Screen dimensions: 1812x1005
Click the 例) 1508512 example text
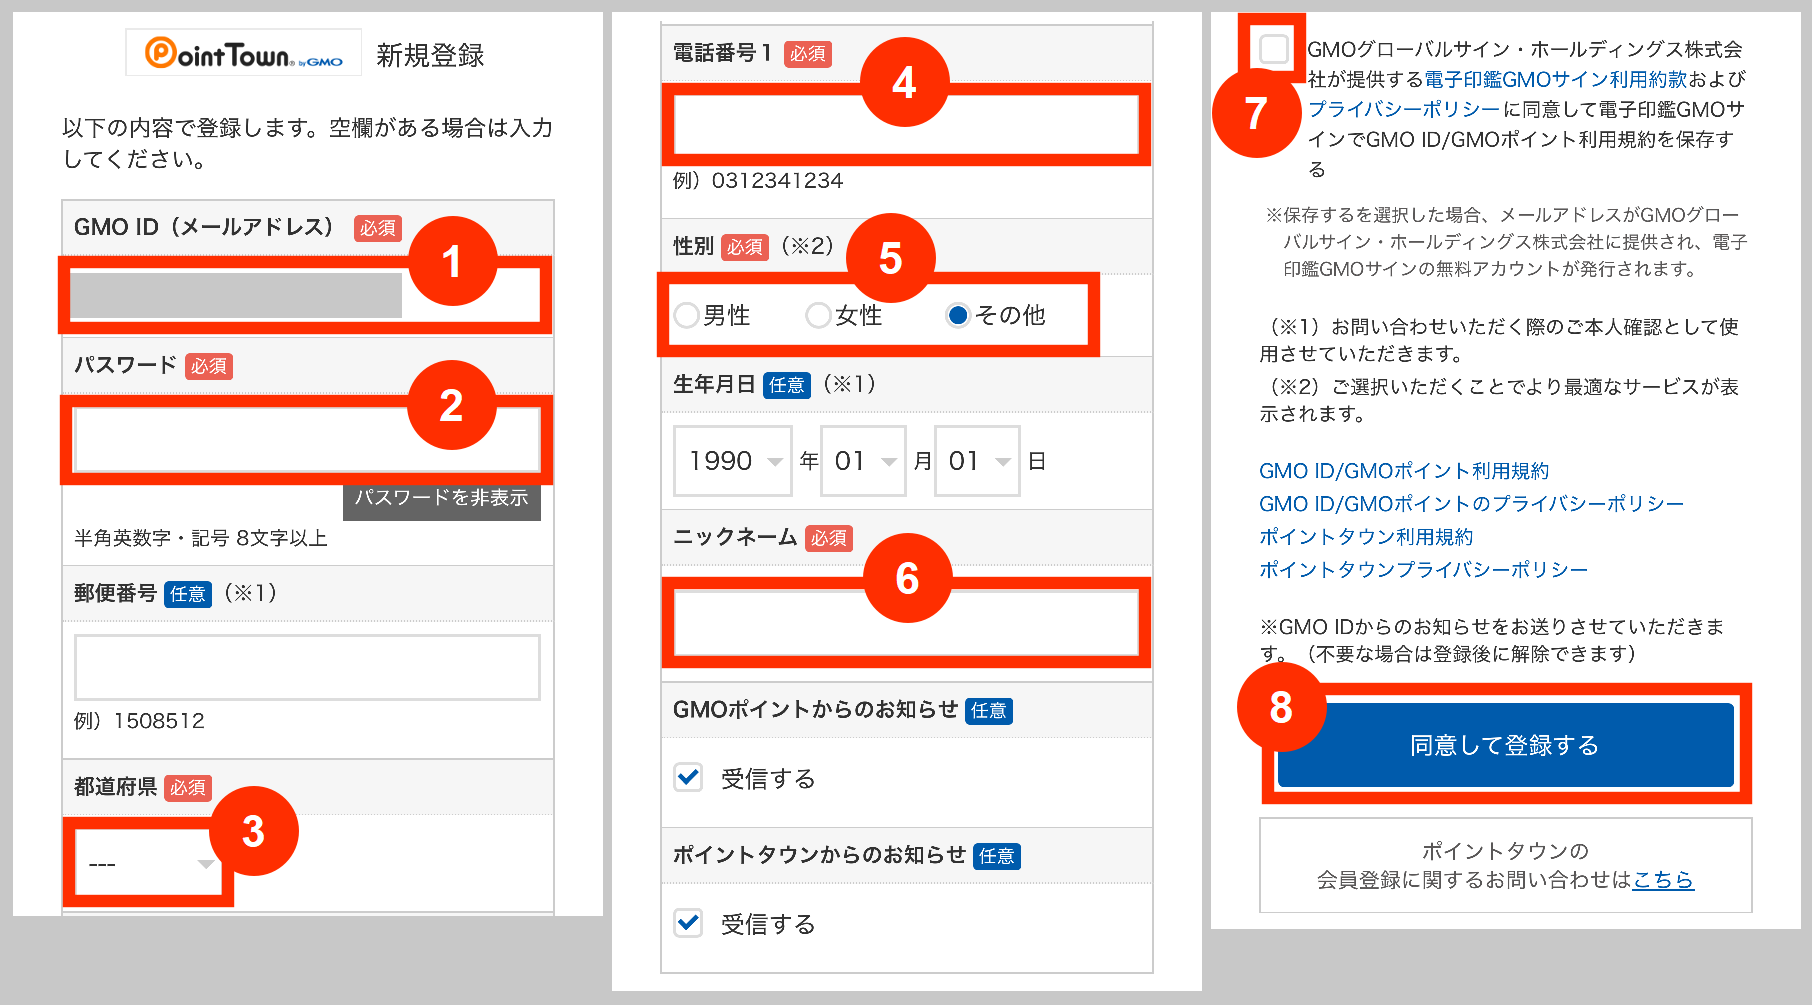click(x=139, y=721)
